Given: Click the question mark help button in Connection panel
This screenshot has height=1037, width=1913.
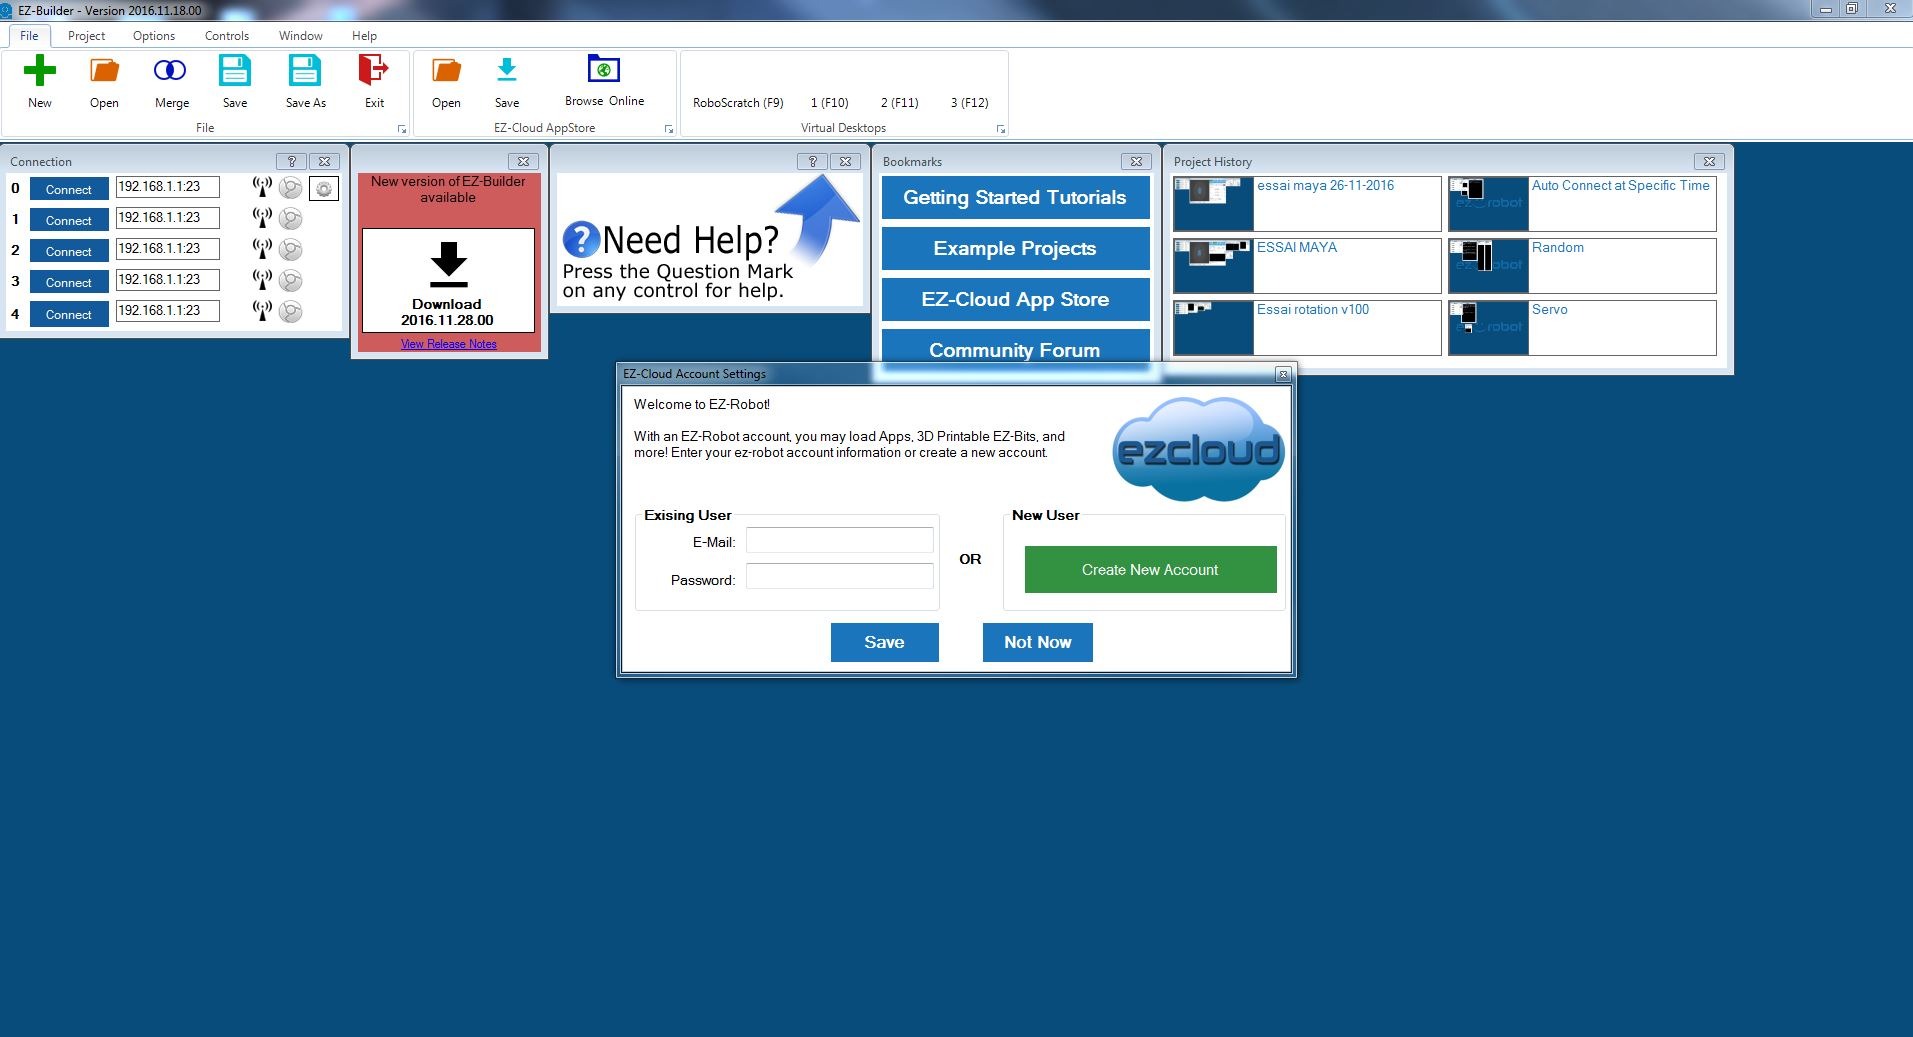Looking at the screenshot, I should pos(291,161).
